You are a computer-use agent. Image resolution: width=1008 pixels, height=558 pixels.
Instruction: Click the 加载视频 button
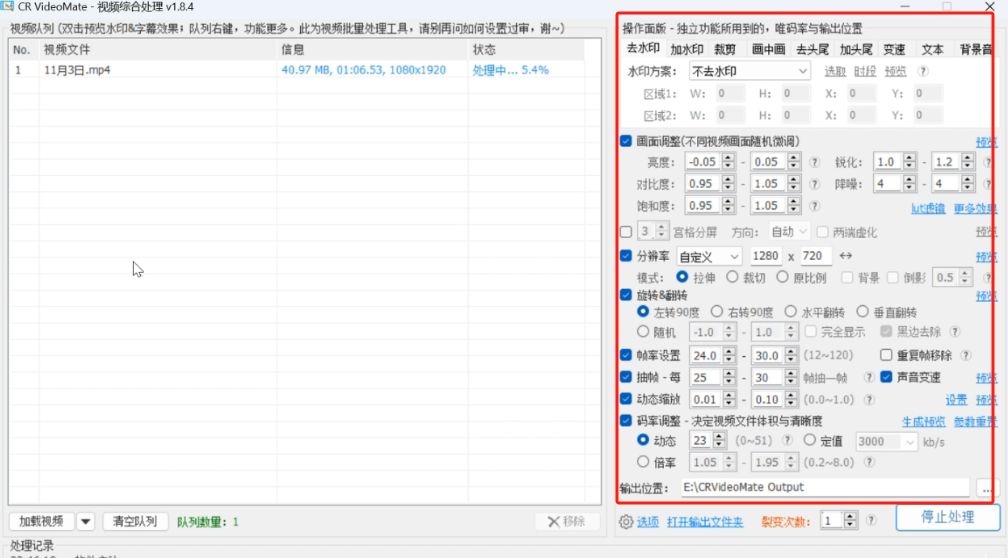point(42,521)
